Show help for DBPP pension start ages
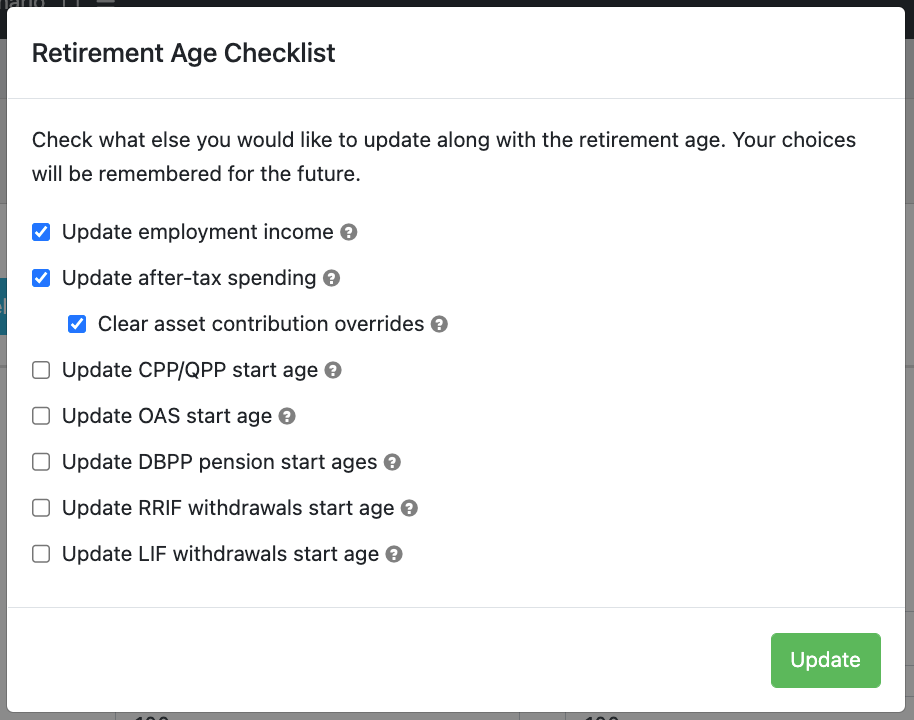 tap(393, 462)
